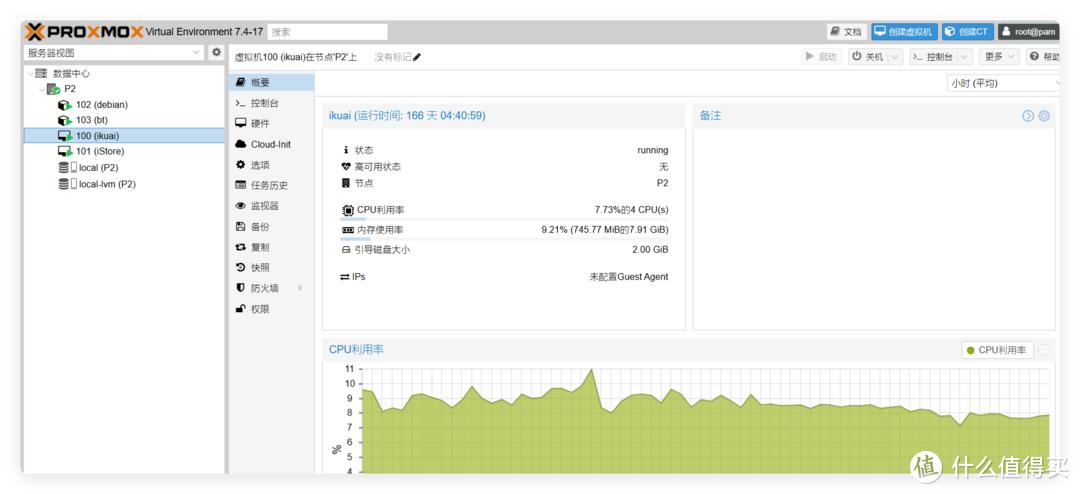This screenshot has height=494, width=1080.
Task: Focus the 搜索 search field
Action: pos(327,32)
